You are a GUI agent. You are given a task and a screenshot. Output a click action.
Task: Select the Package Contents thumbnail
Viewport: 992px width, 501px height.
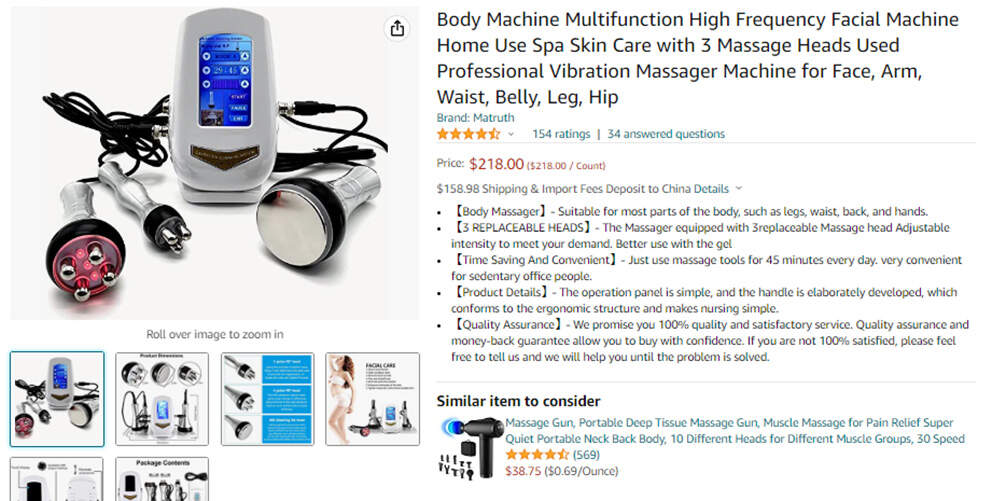coord(162,479)
